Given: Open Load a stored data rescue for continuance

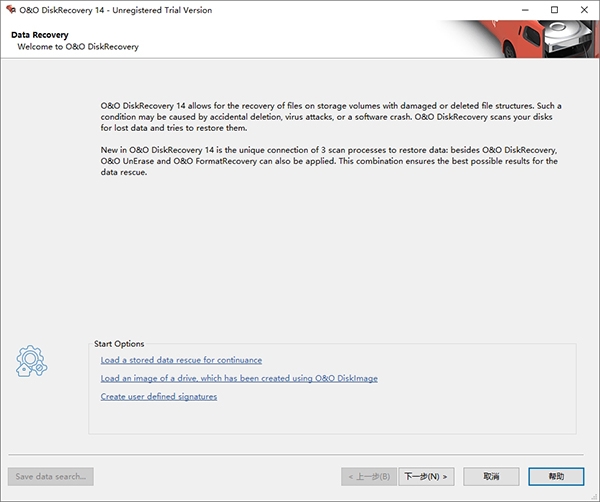Looking at the screenshot, I should tap(181, 360).
